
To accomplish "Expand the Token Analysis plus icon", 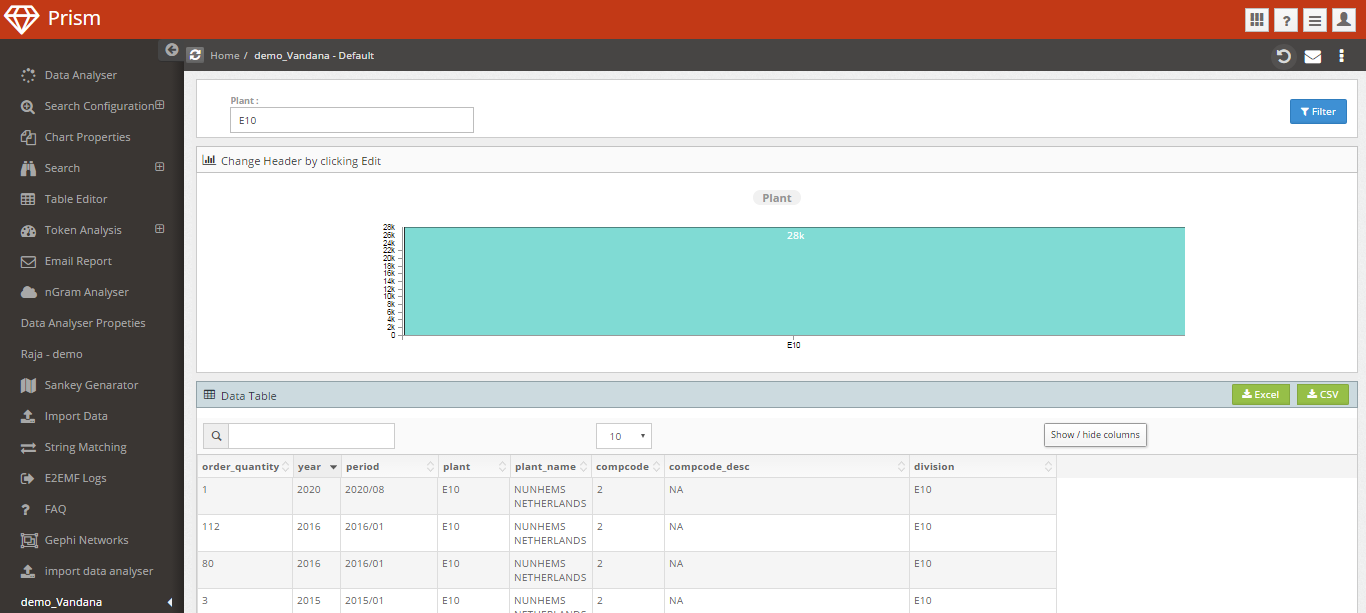I will point(160,229).
